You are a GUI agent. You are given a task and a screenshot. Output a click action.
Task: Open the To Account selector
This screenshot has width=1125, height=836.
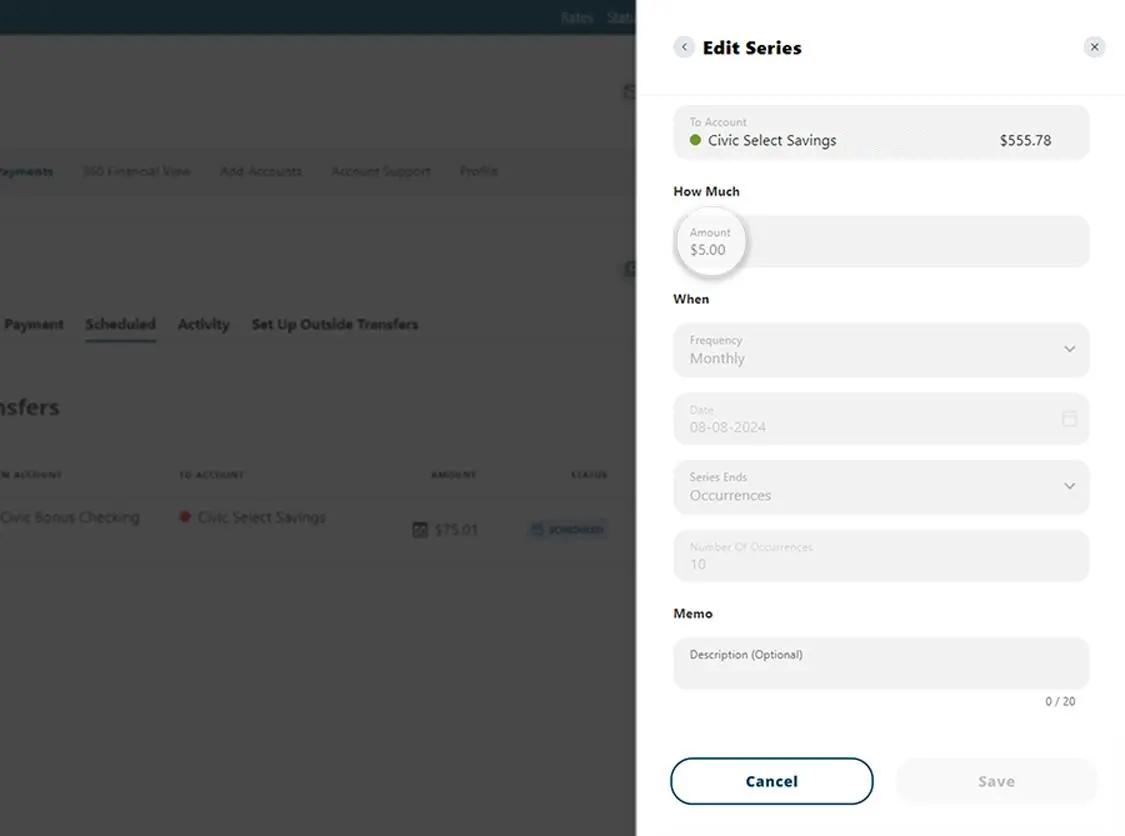(x=880, y=132)
